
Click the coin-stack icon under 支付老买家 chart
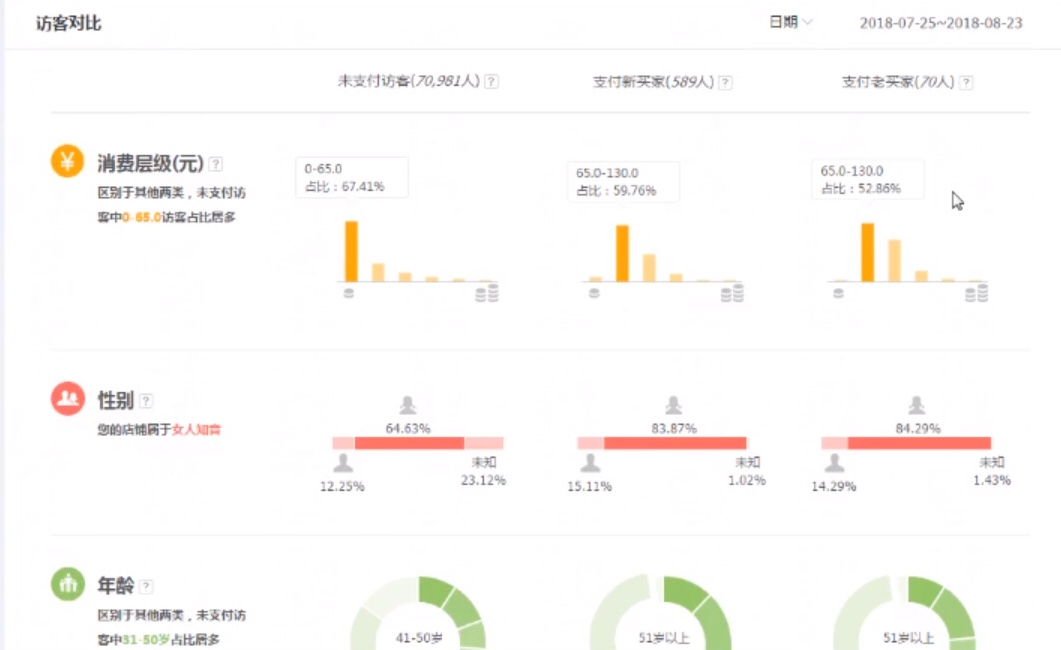[x=976, y=293]
